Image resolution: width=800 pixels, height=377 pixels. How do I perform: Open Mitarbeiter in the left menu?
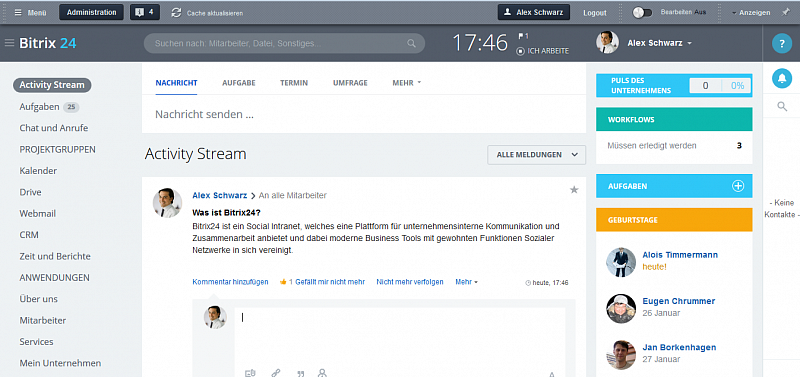tap(42, 321)
